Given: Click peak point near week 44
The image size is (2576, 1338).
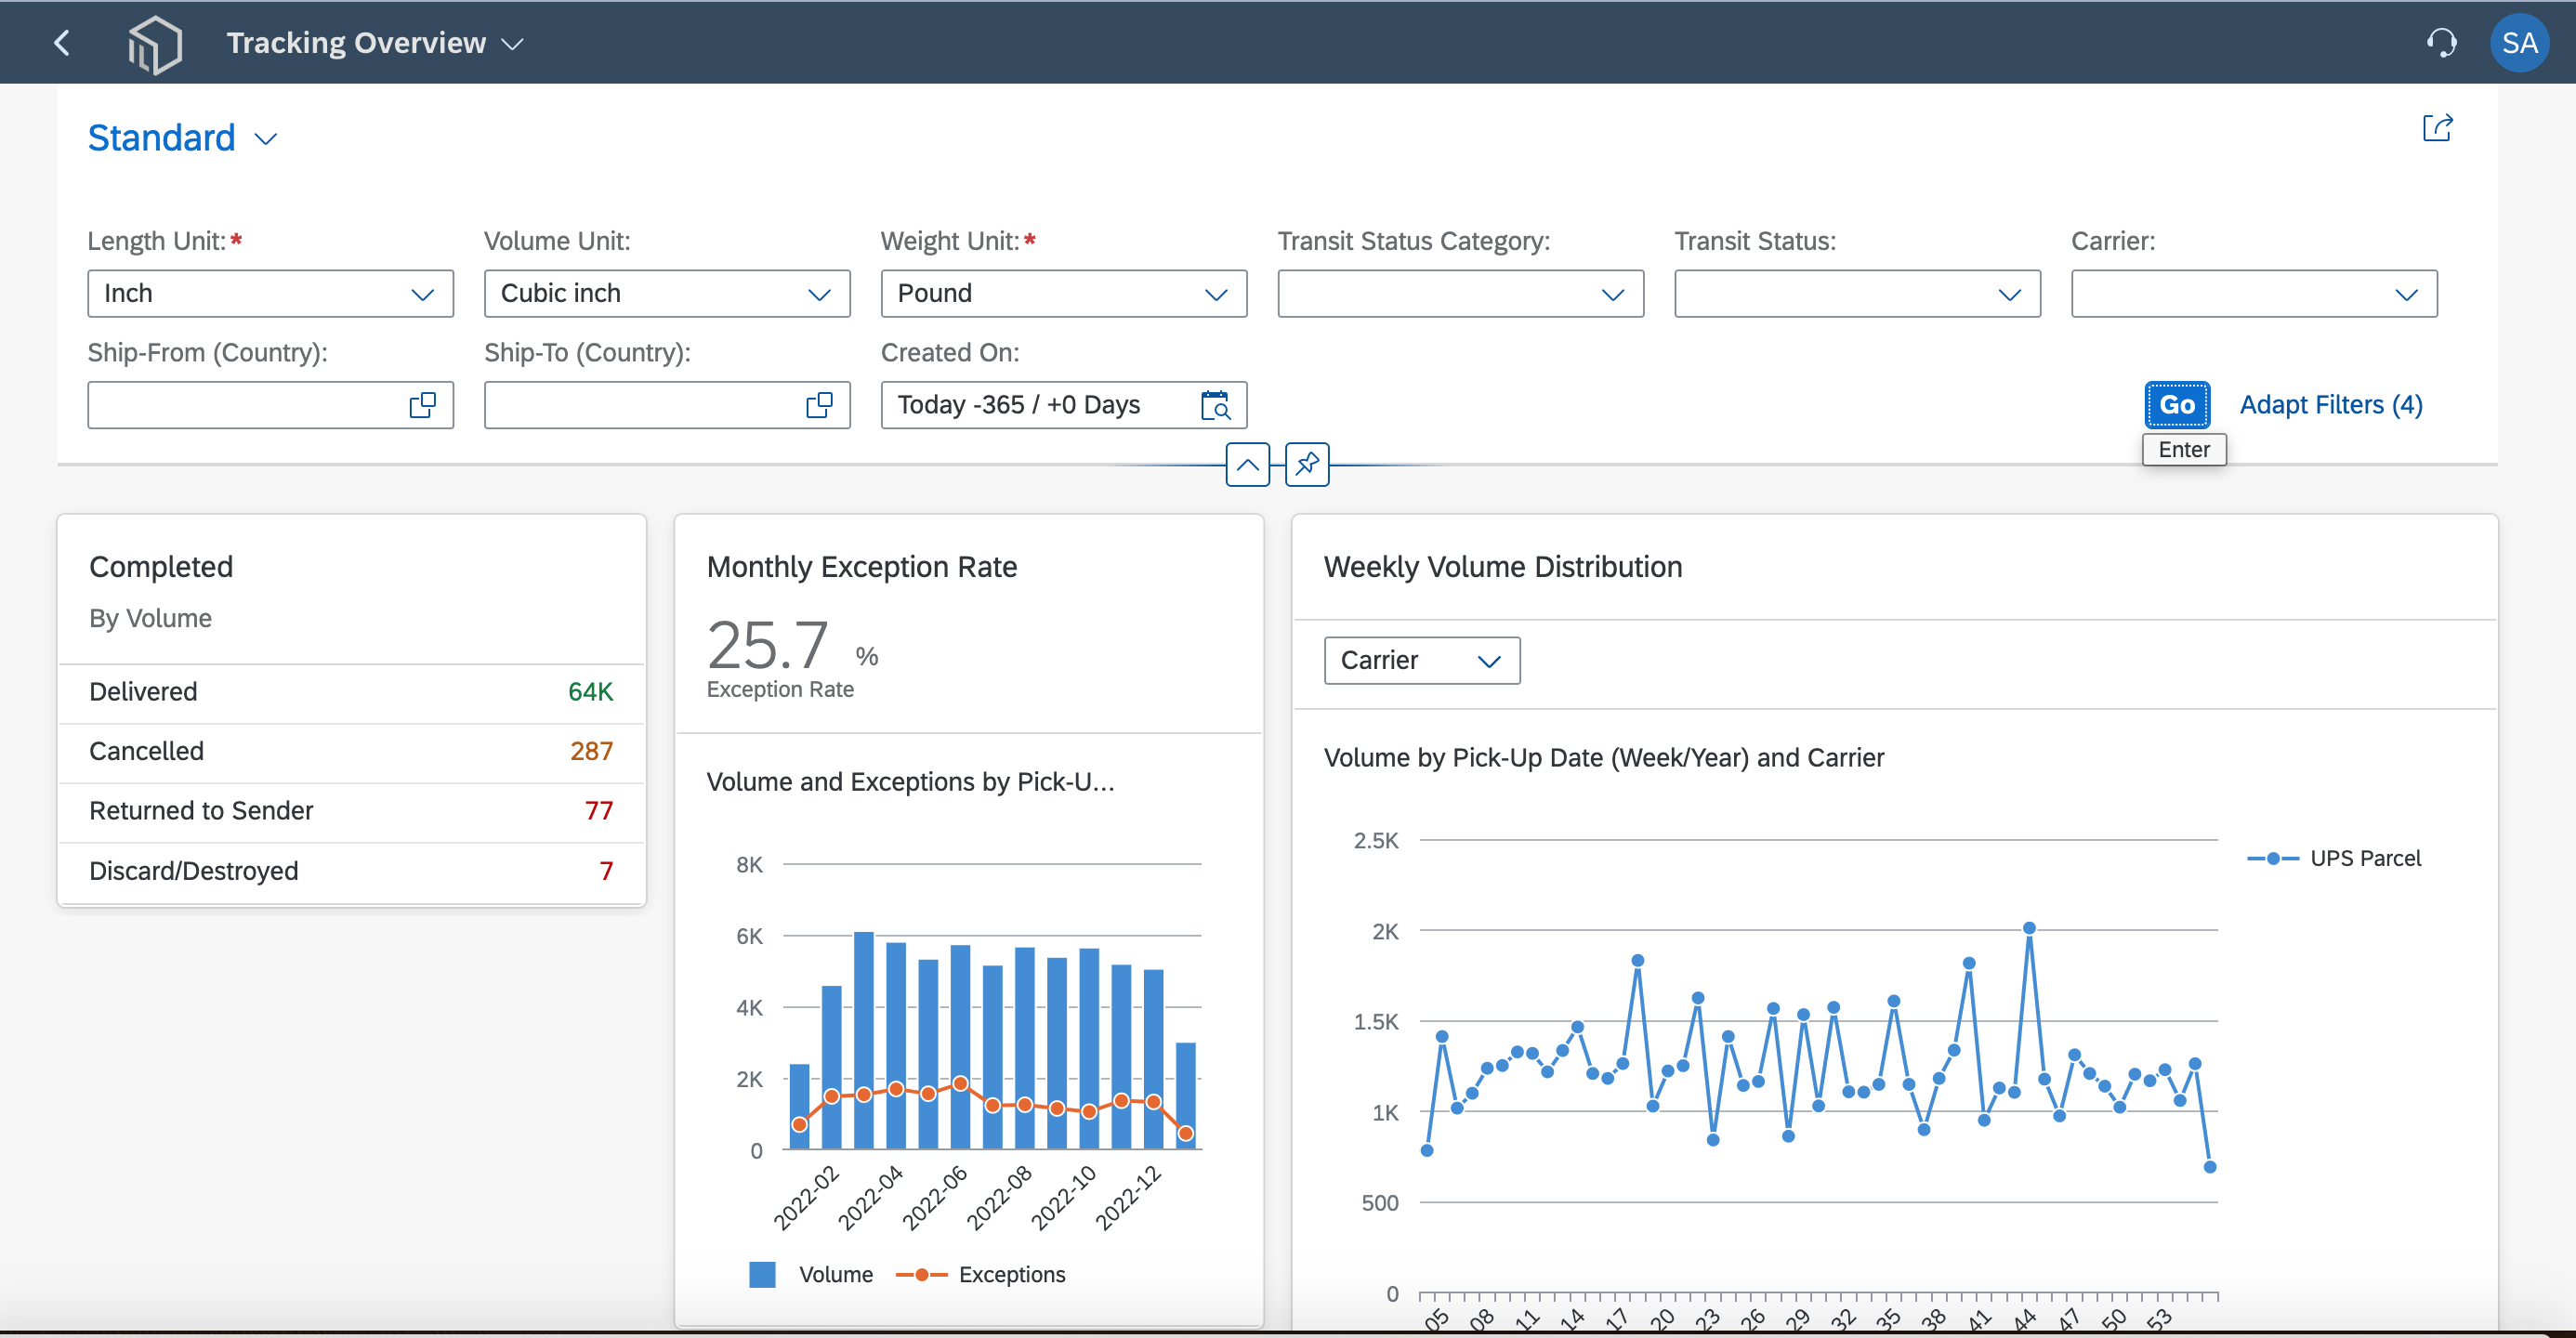Looking at the screenshot, I should 2029,928.
